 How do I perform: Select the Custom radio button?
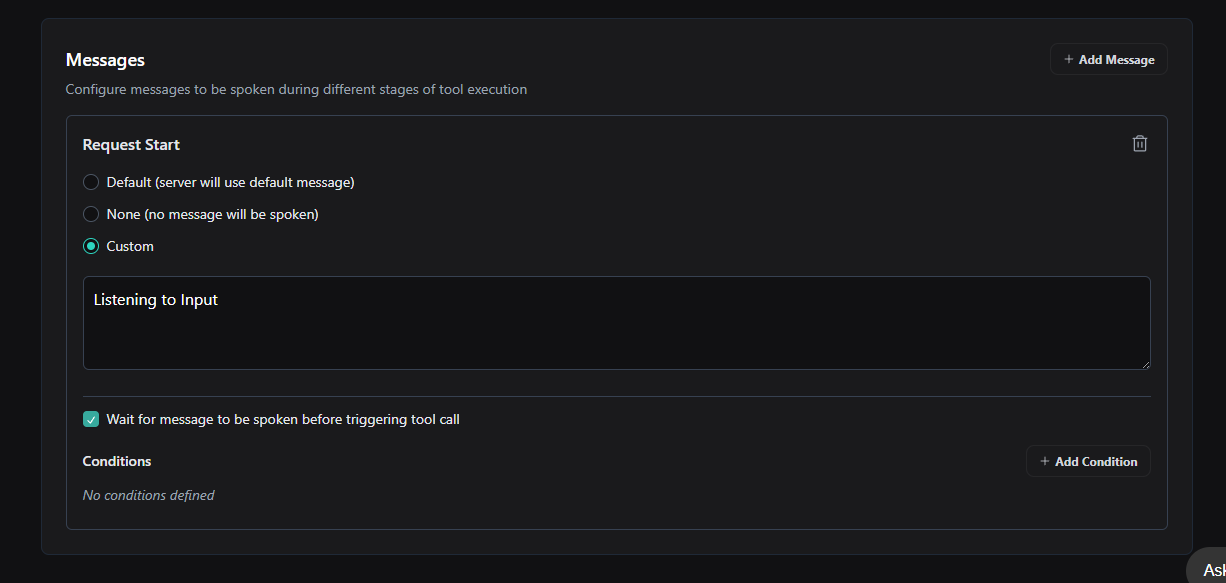click(x=91, y=246)
